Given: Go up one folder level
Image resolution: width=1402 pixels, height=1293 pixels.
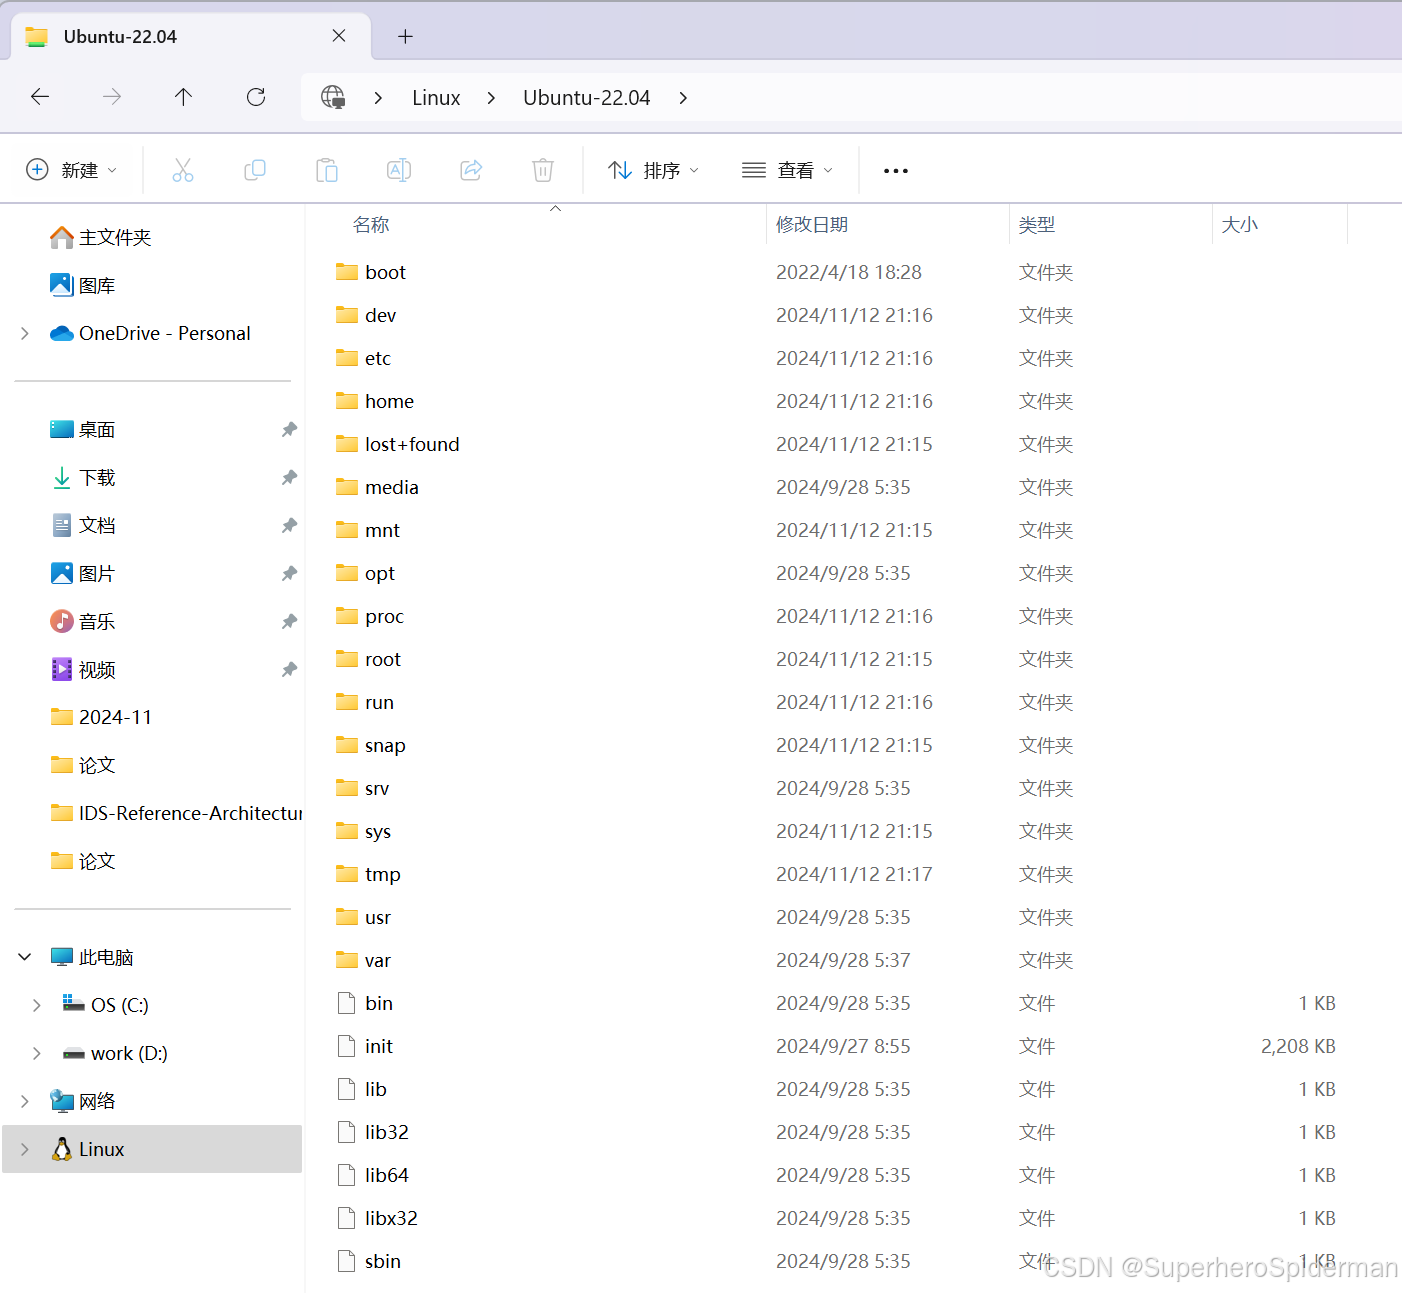Looking at the screenshot, I should (x=183, y=97).
